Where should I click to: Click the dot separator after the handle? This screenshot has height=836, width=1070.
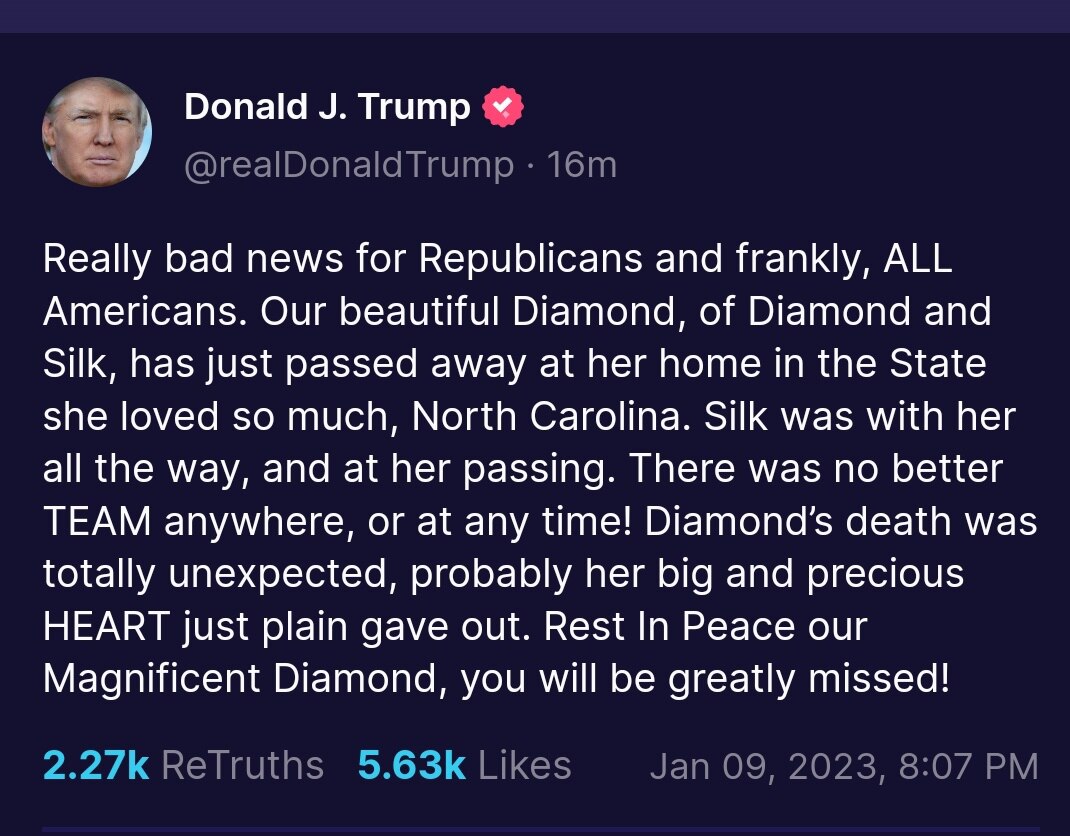(530, 165)
